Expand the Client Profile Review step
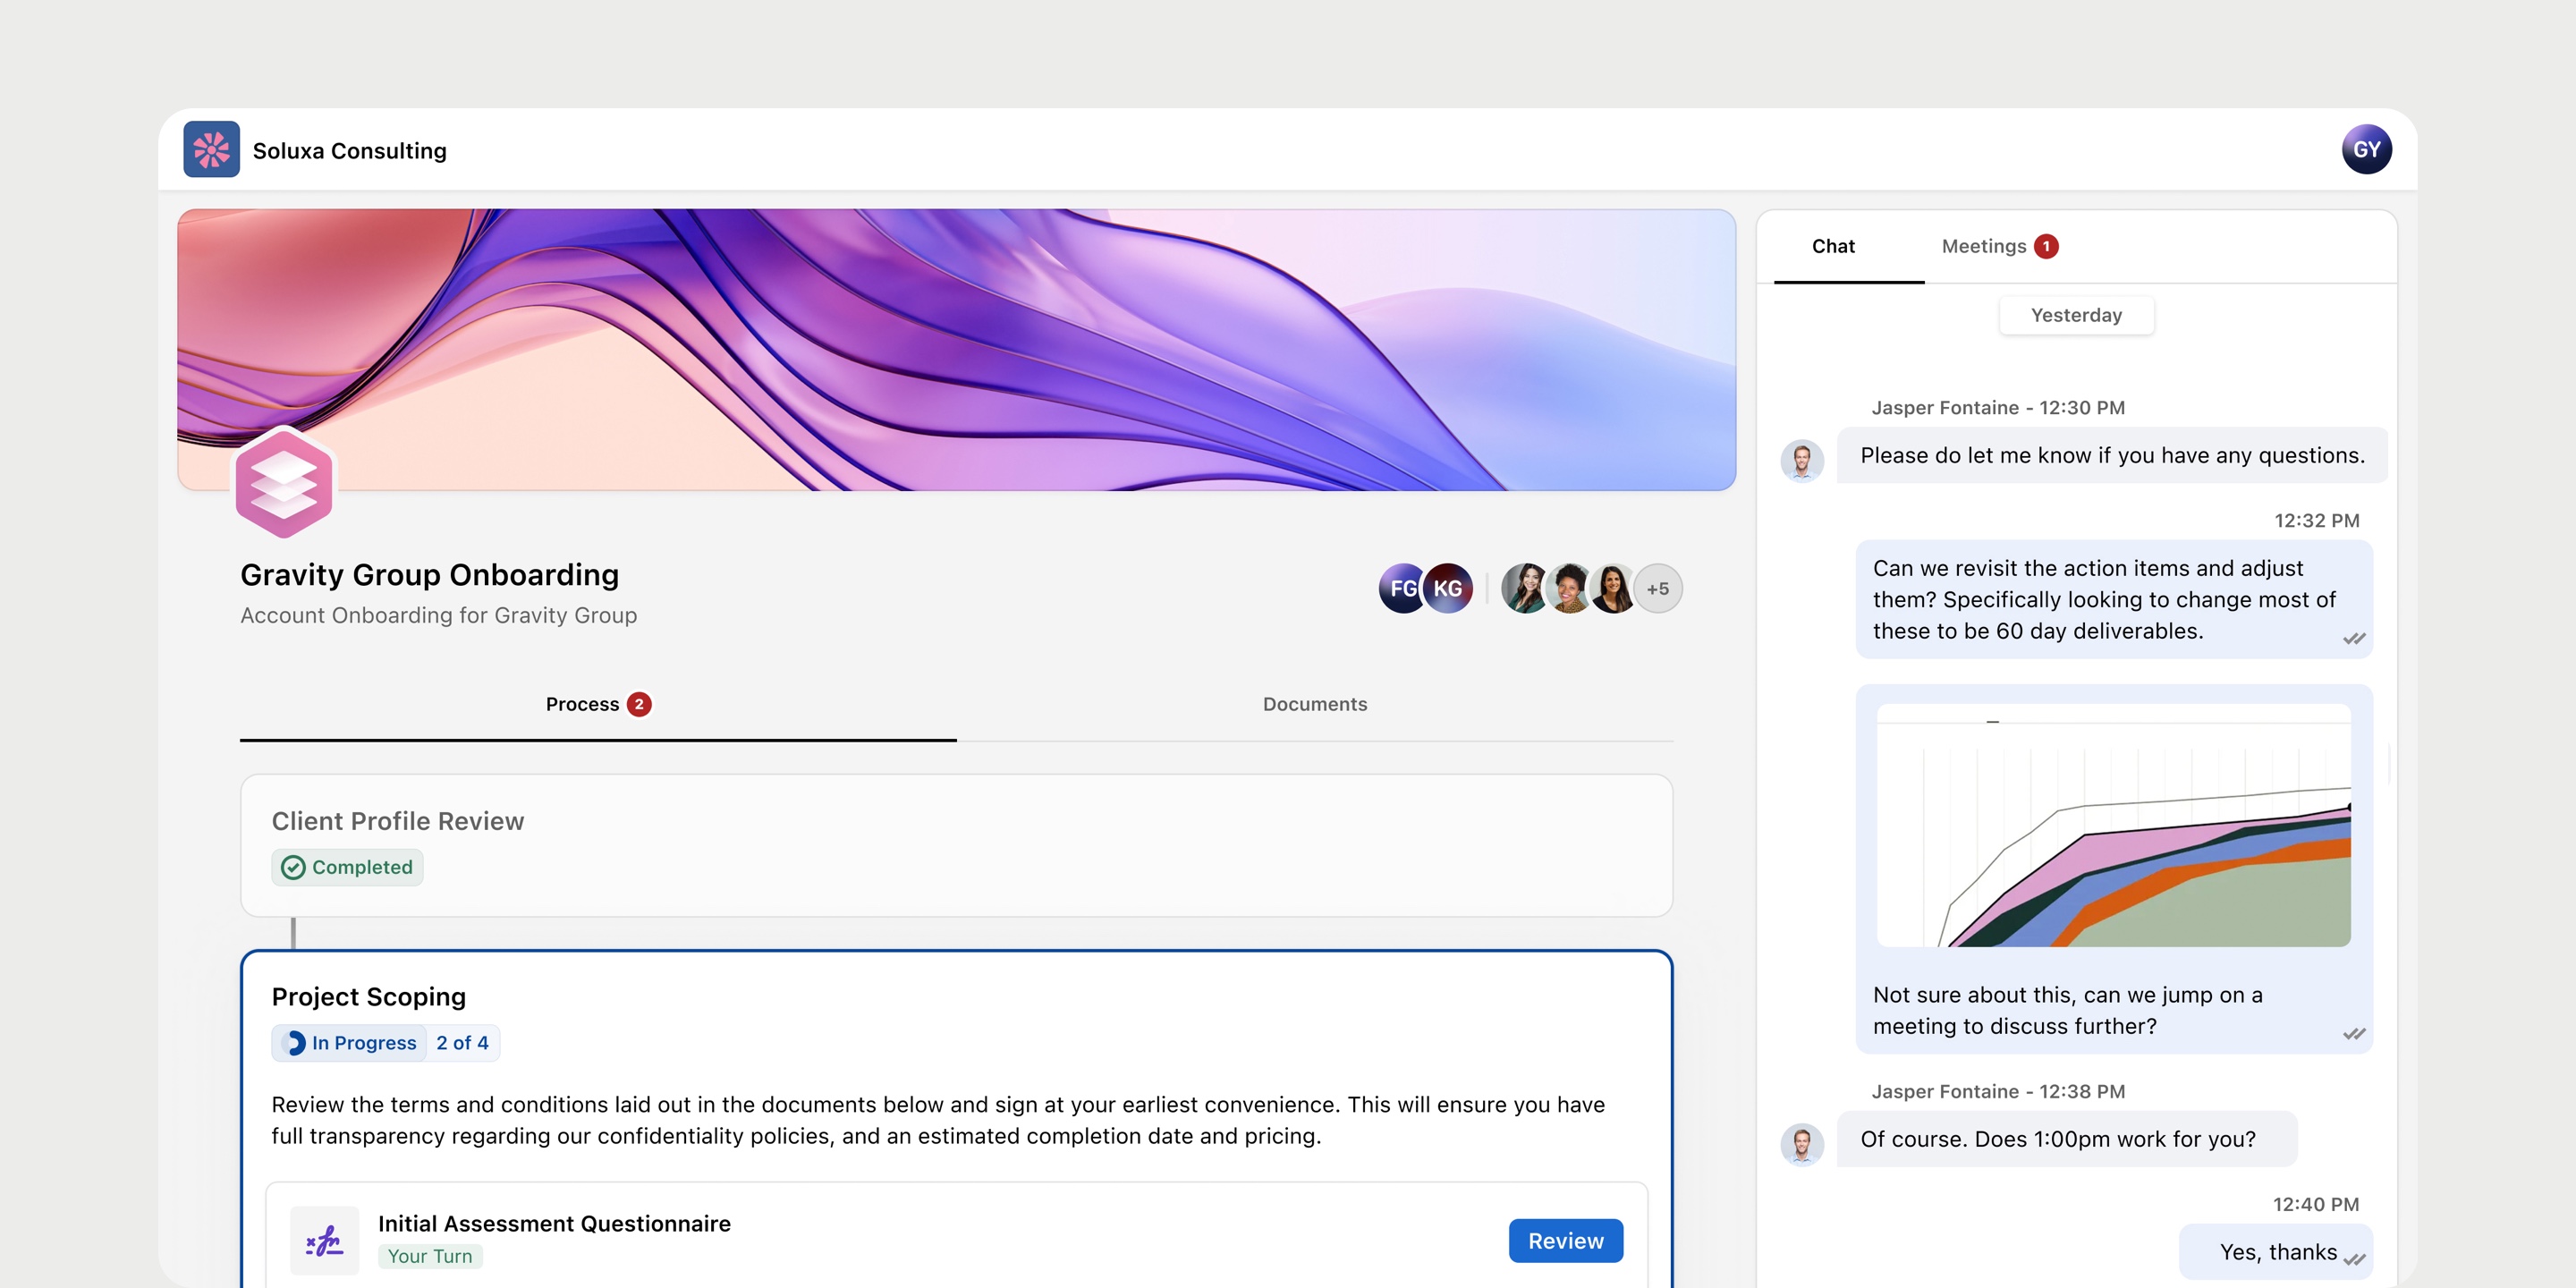 398,821
